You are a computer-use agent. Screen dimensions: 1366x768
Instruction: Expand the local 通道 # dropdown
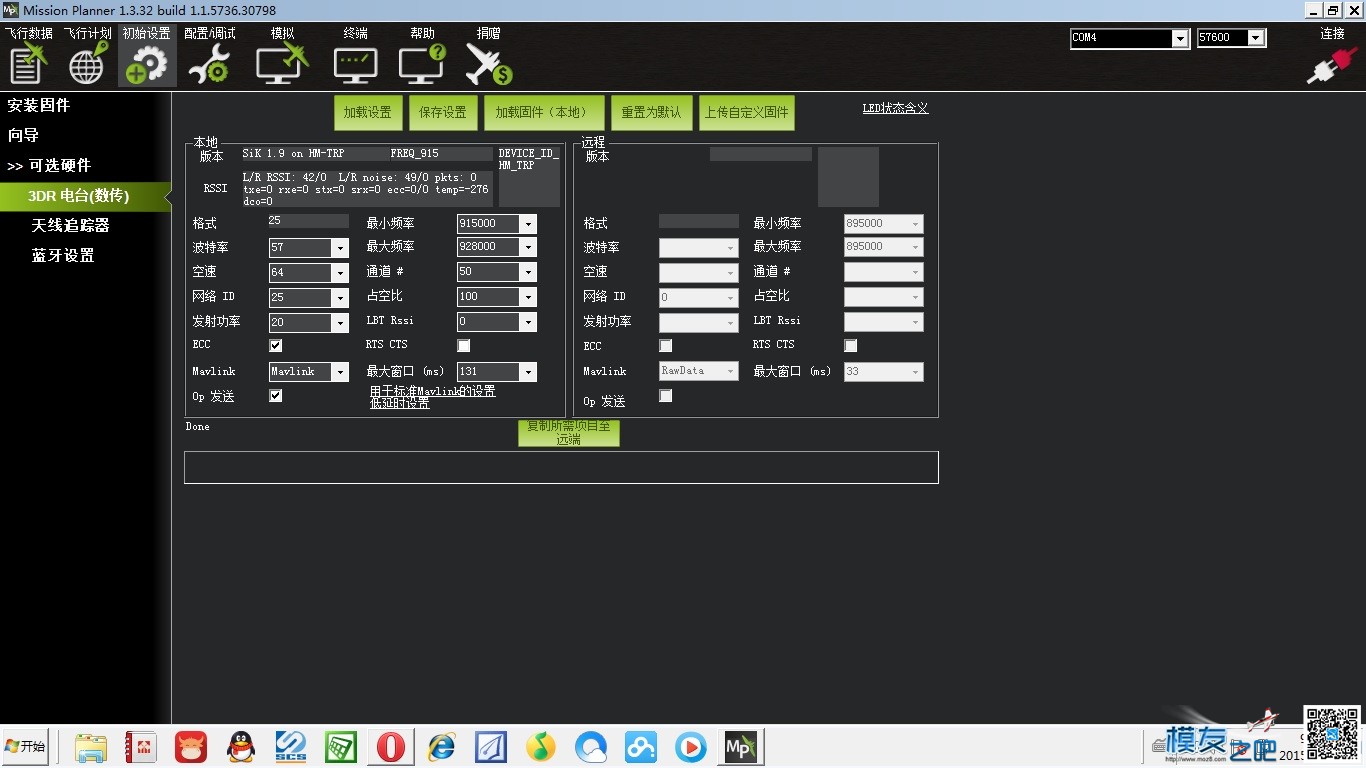pyautogui.click(x=528, y=272)
